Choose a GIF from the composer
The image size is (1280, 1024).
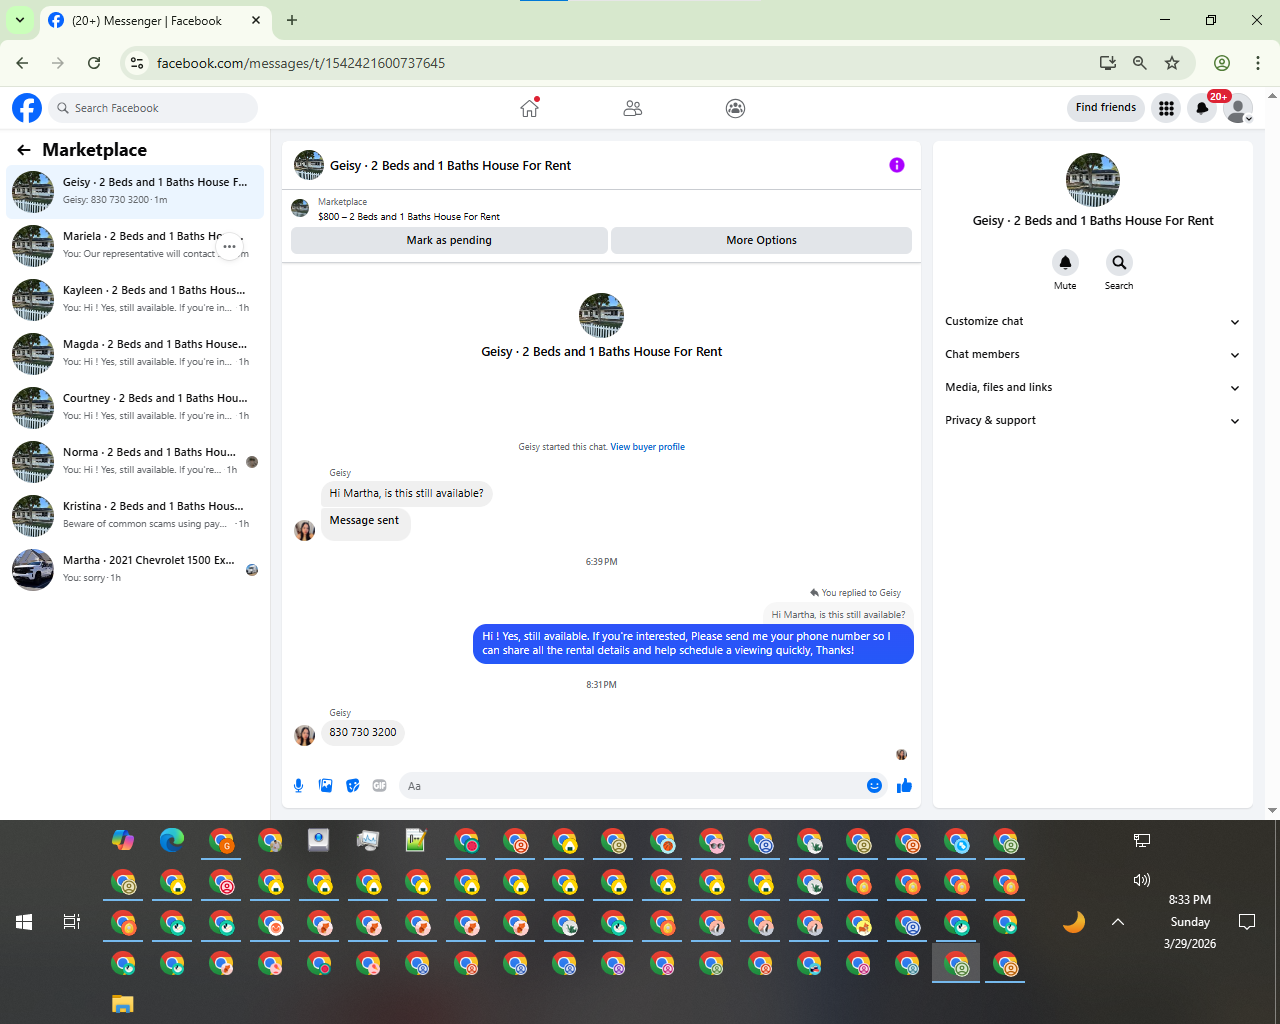click(x=379, y=786)
